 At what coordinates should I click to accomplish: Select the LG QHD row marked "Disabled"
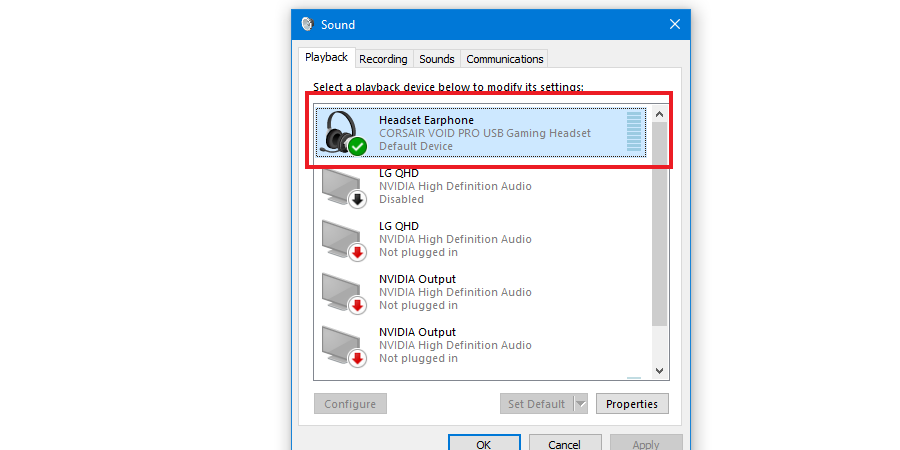pos(483,187)
